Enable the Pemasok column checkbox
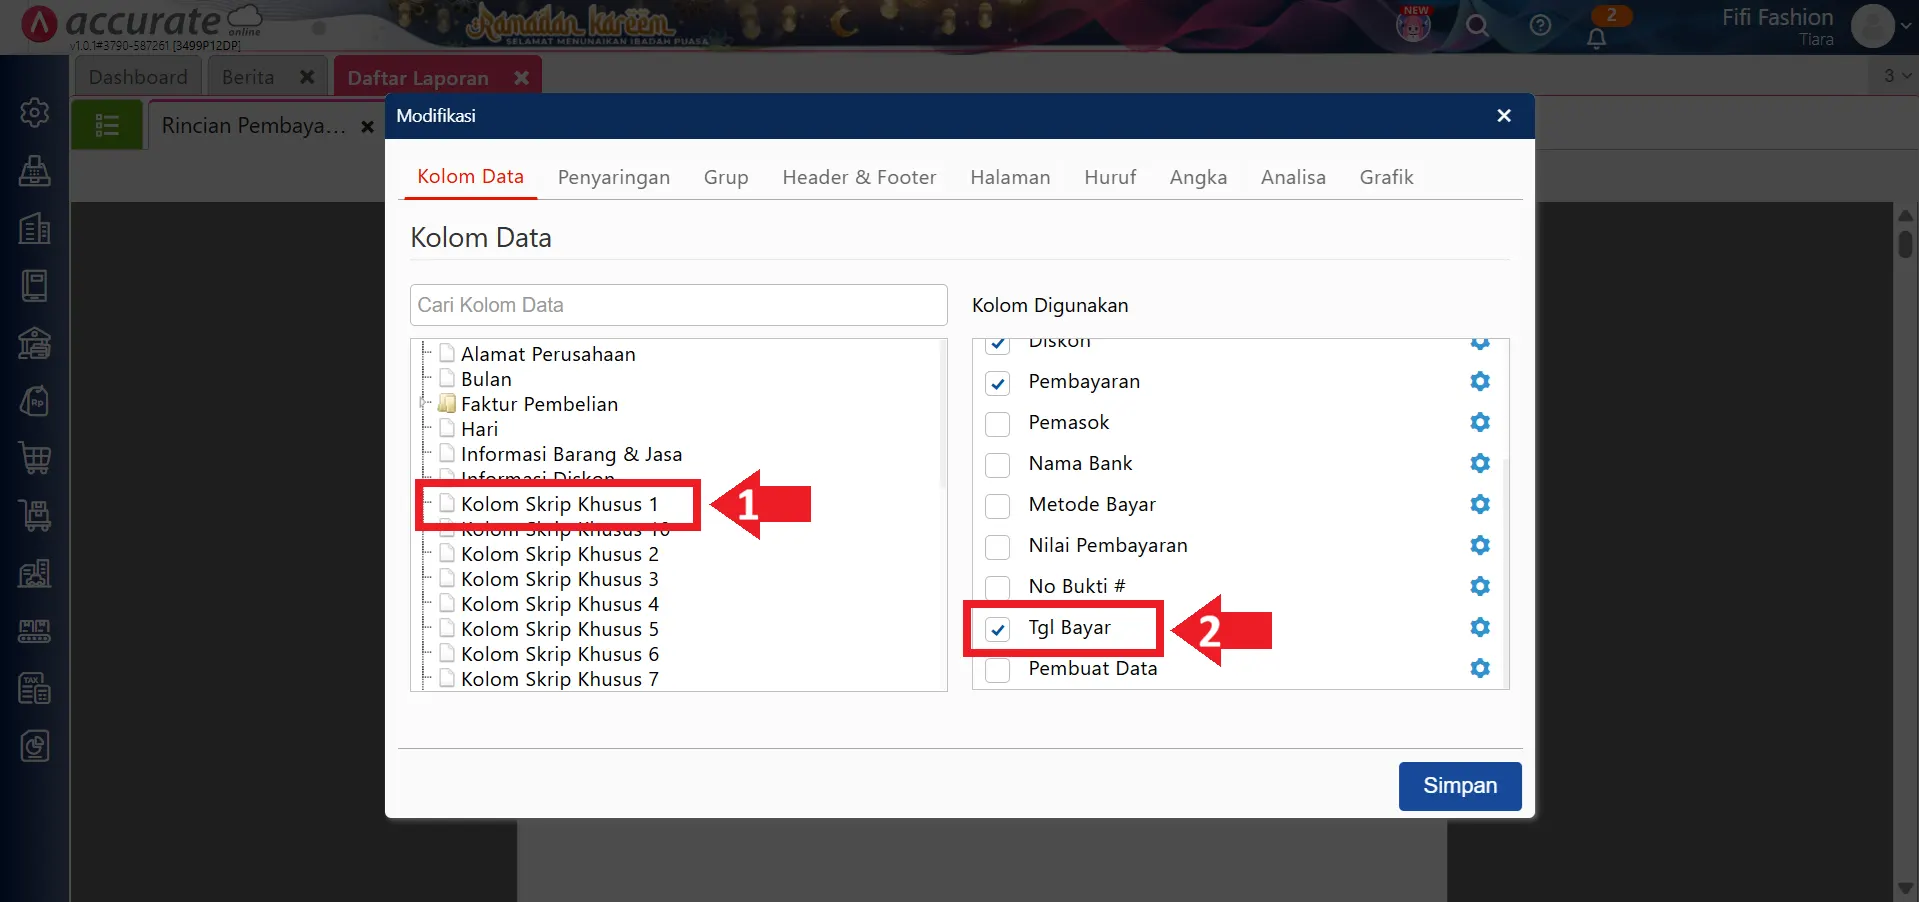Viewport: 1919px width, 902px height. [x=997, y=424]
